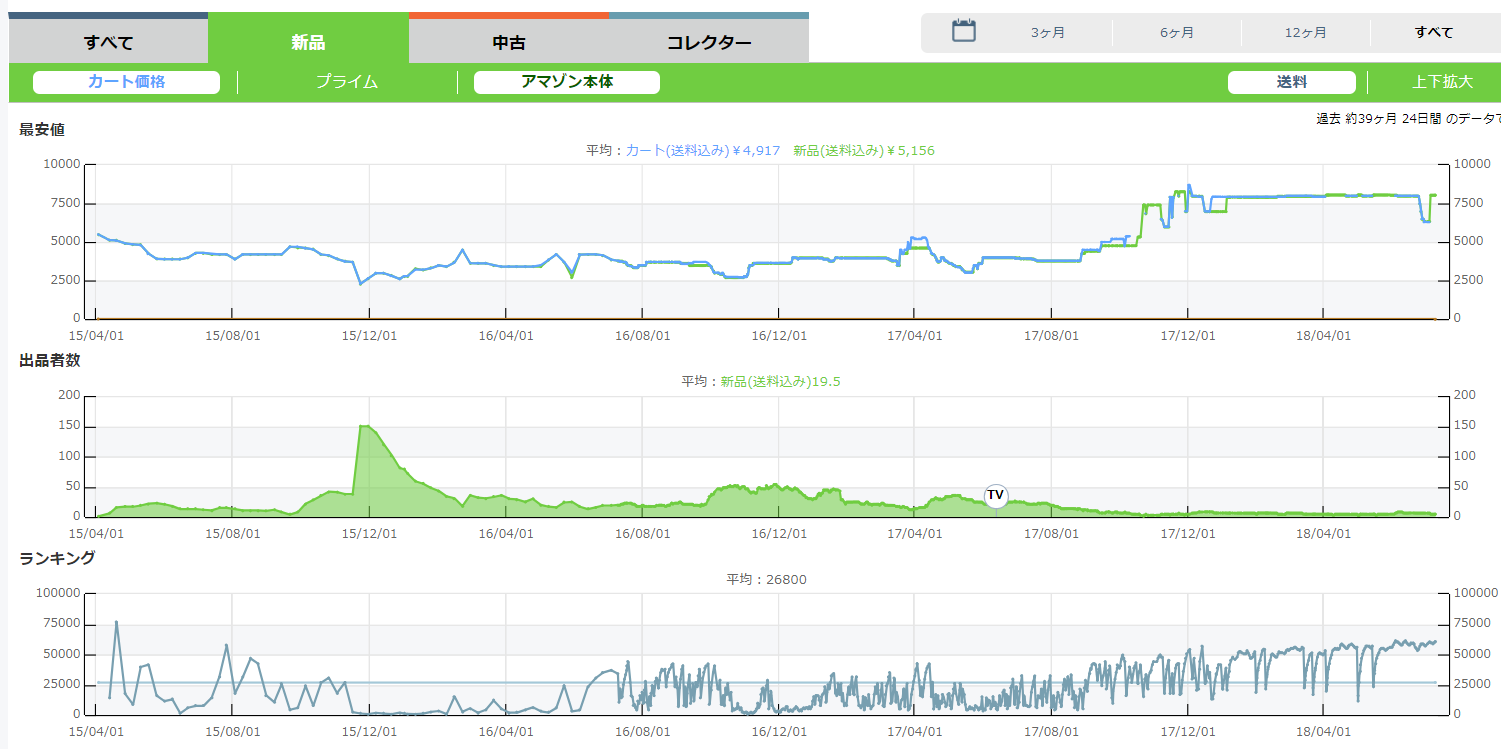The width and height of the screenshot is (1501, 749).
Task: Switch to the すべて condition tab
Action: [108, 43]
